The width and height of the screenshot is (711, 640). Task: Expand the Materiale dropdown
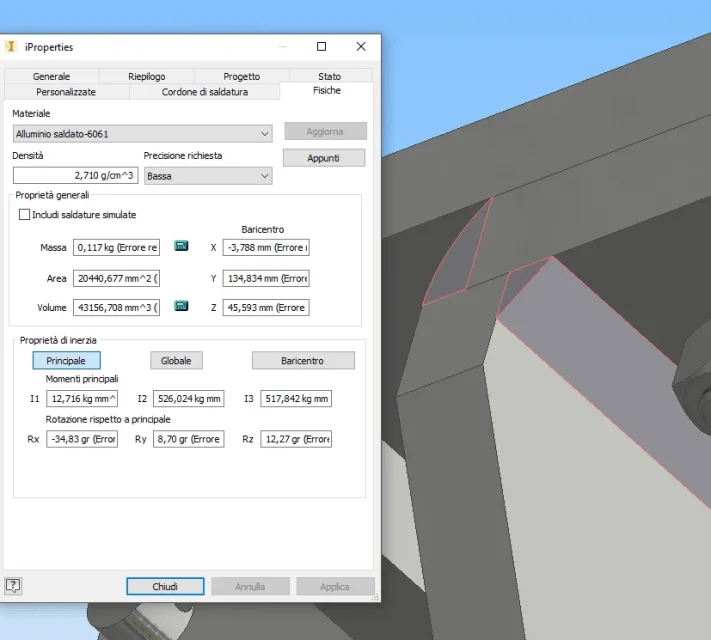click(142, 134)
